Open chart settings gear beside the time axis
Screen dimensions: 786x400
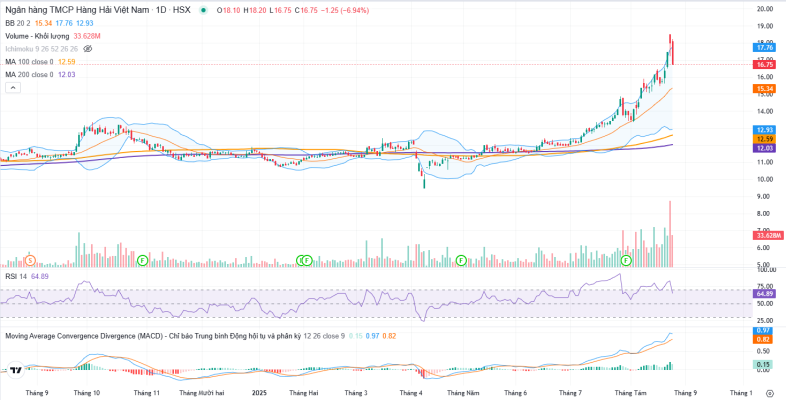pos(770,392)
